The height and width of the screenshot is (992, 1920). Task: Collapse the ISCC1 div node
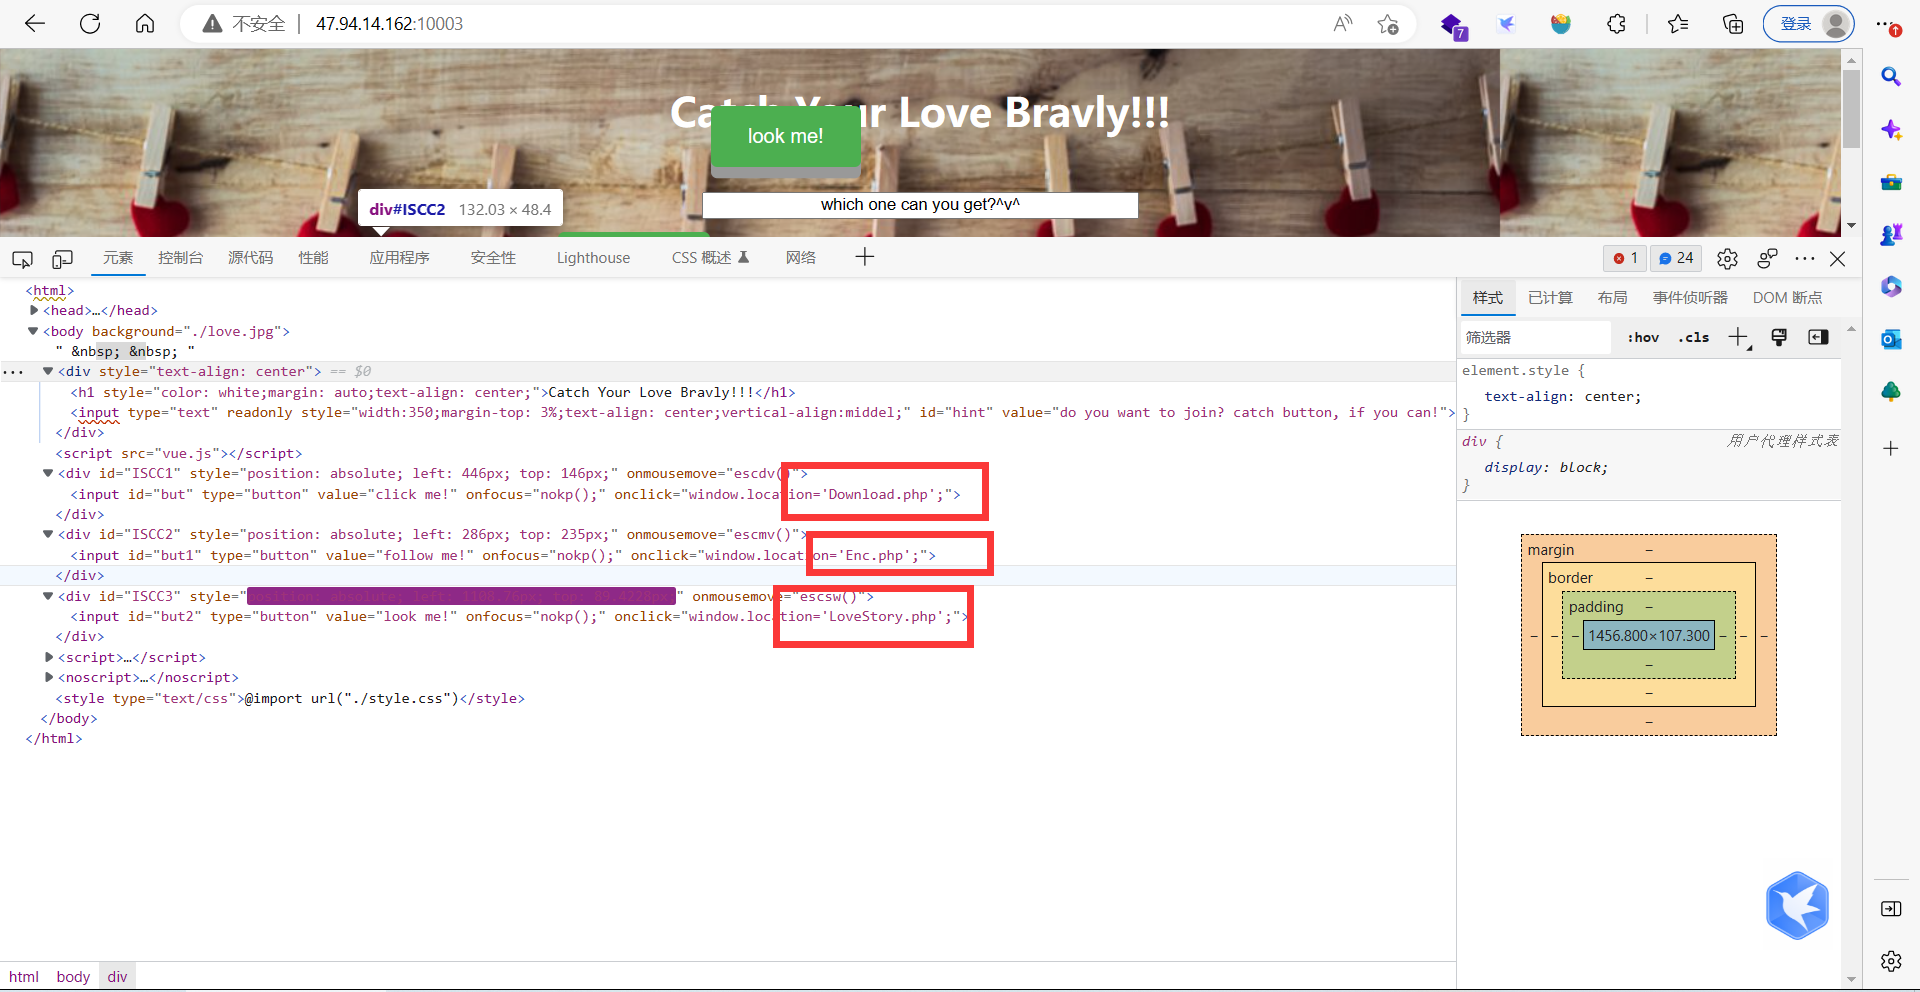coord(47,473)
